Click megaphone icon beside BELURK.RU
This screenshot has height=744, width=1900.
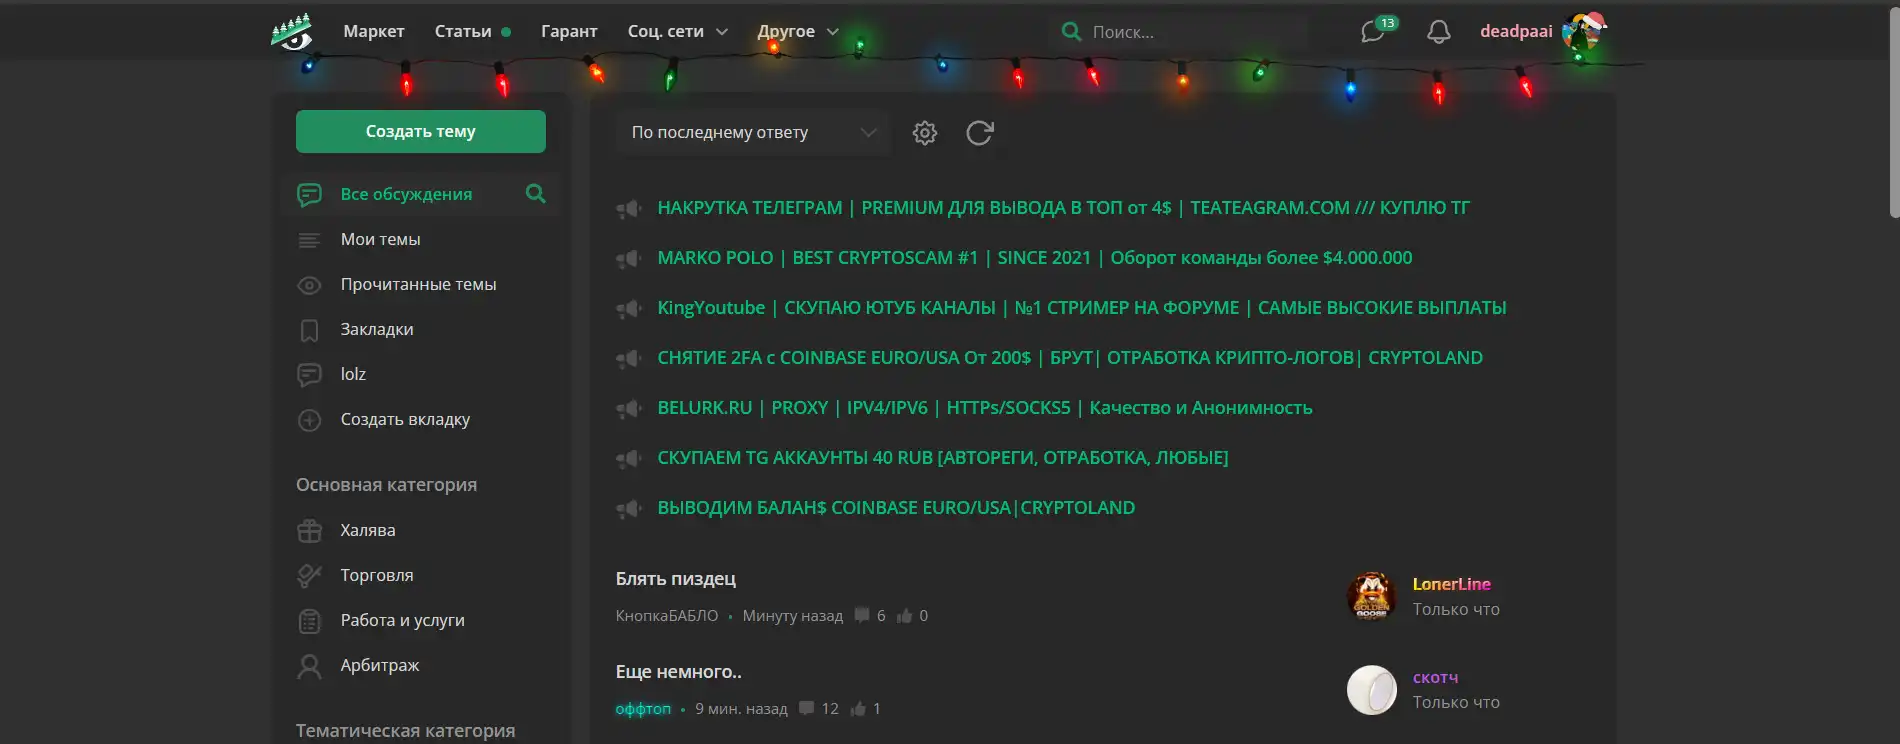click(x=629, y=409)
